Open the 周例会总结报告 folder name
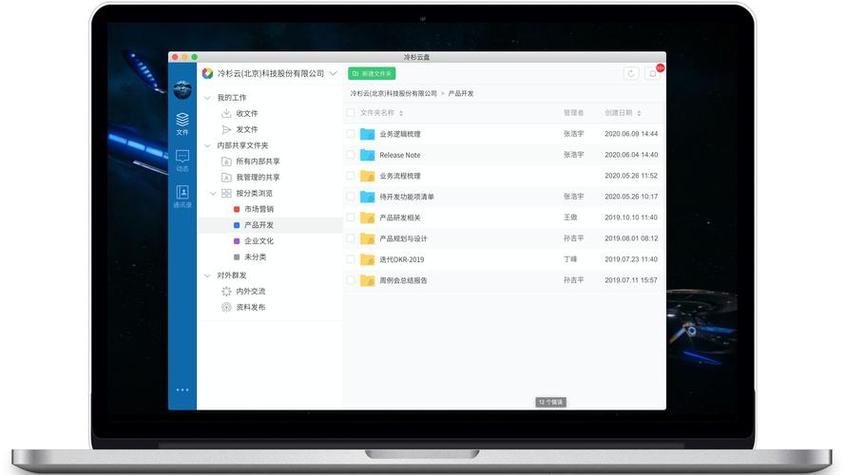845x475 pixels. [x=403, y=280]
